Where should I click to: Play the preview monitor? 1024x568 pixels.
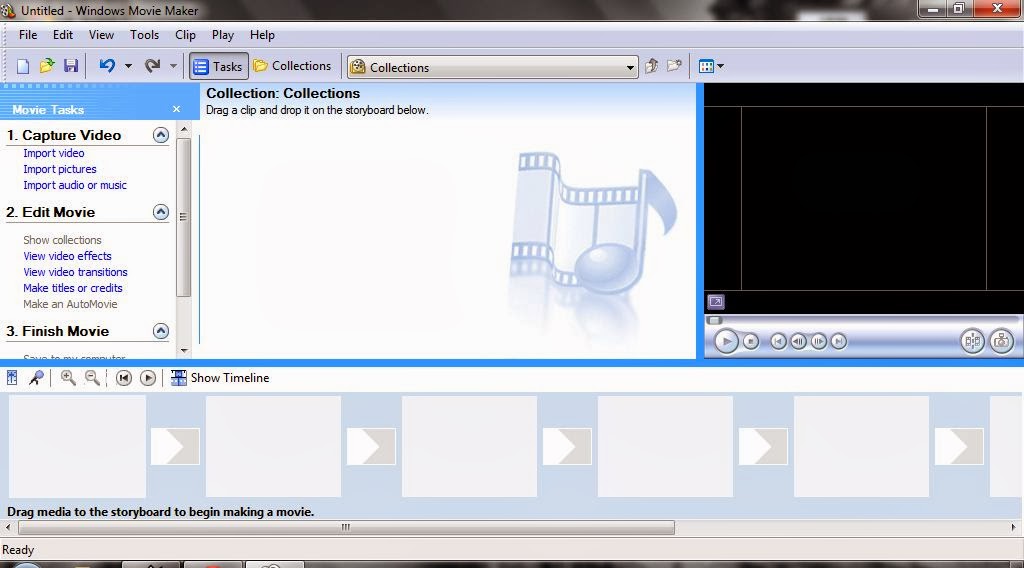pyautogui.click(x=726, y=341)
